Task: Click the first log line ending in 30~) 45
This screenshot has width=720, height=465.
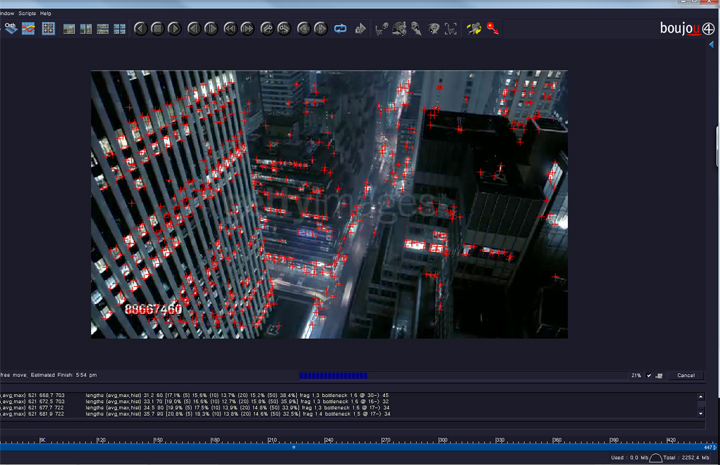Action: (195, 395)
